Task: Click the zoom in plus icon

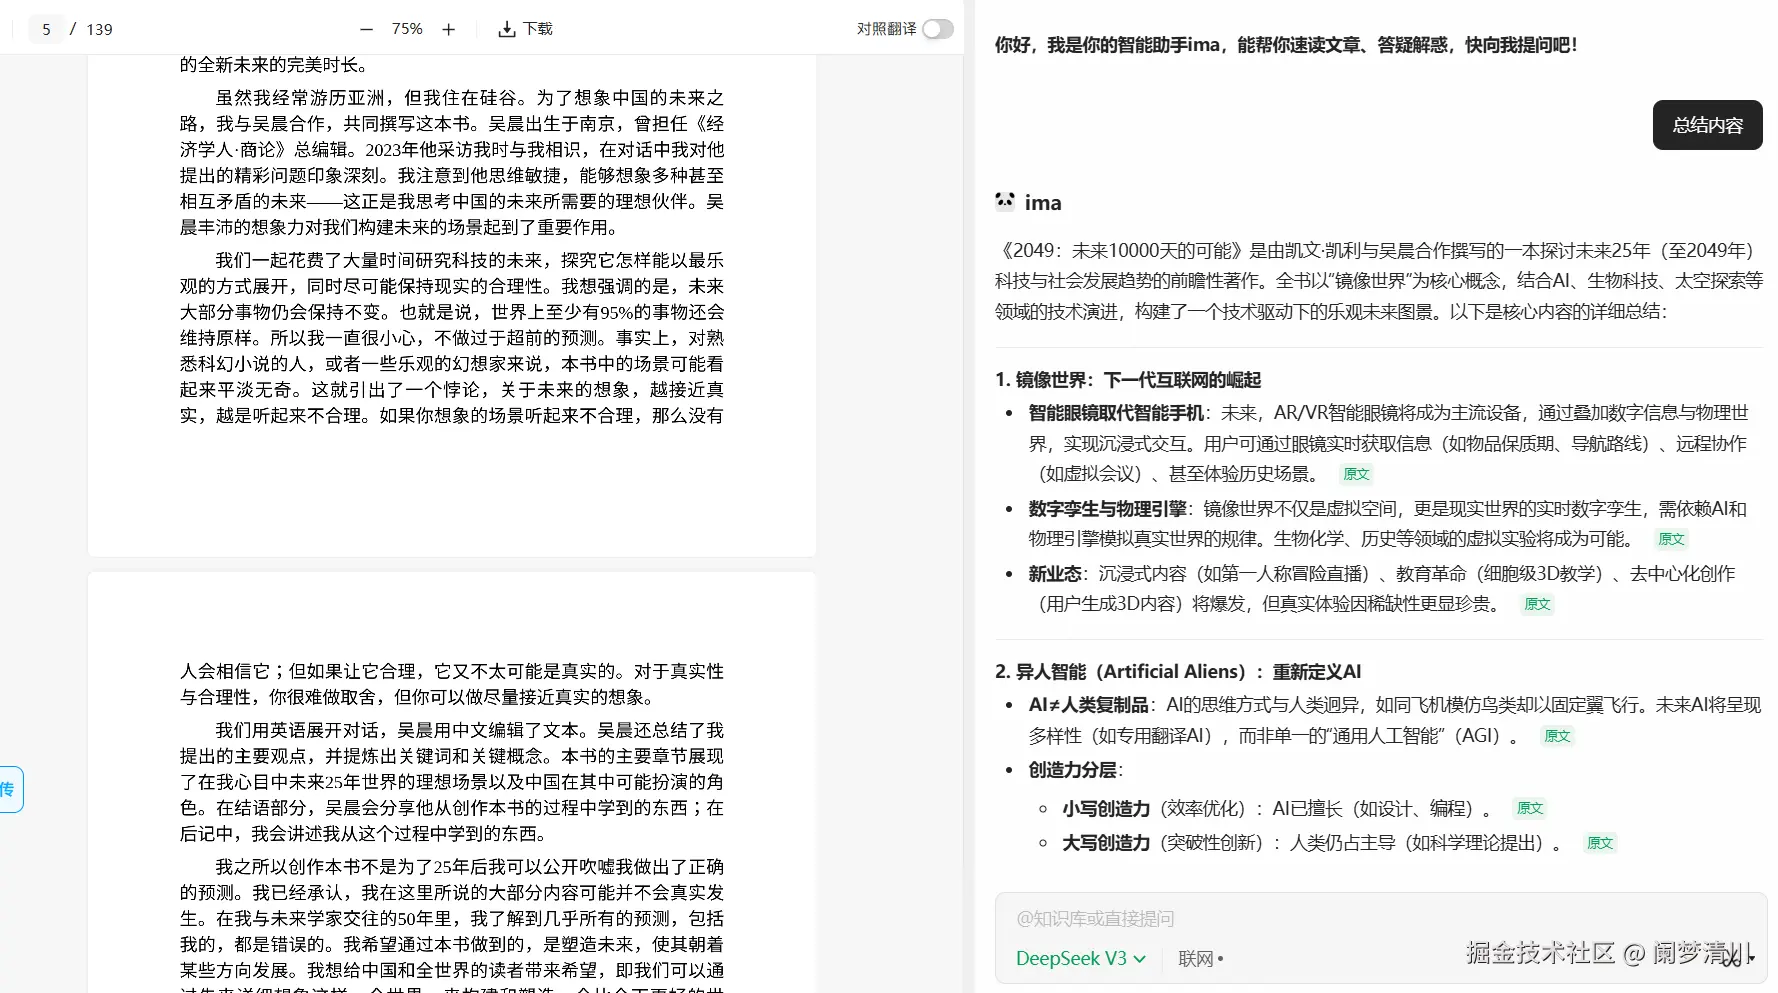Action: [449, 29]
